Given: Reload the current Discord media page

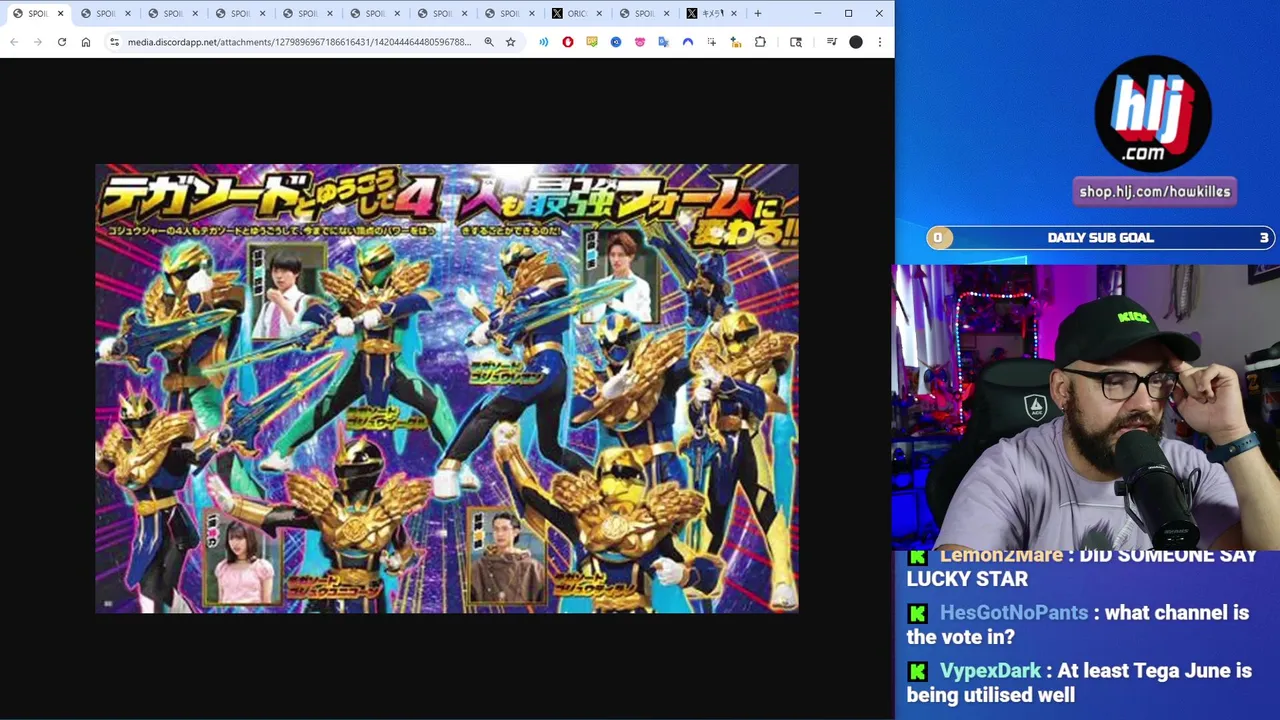Looking at the screenshot, I should (x=62, y=42).
